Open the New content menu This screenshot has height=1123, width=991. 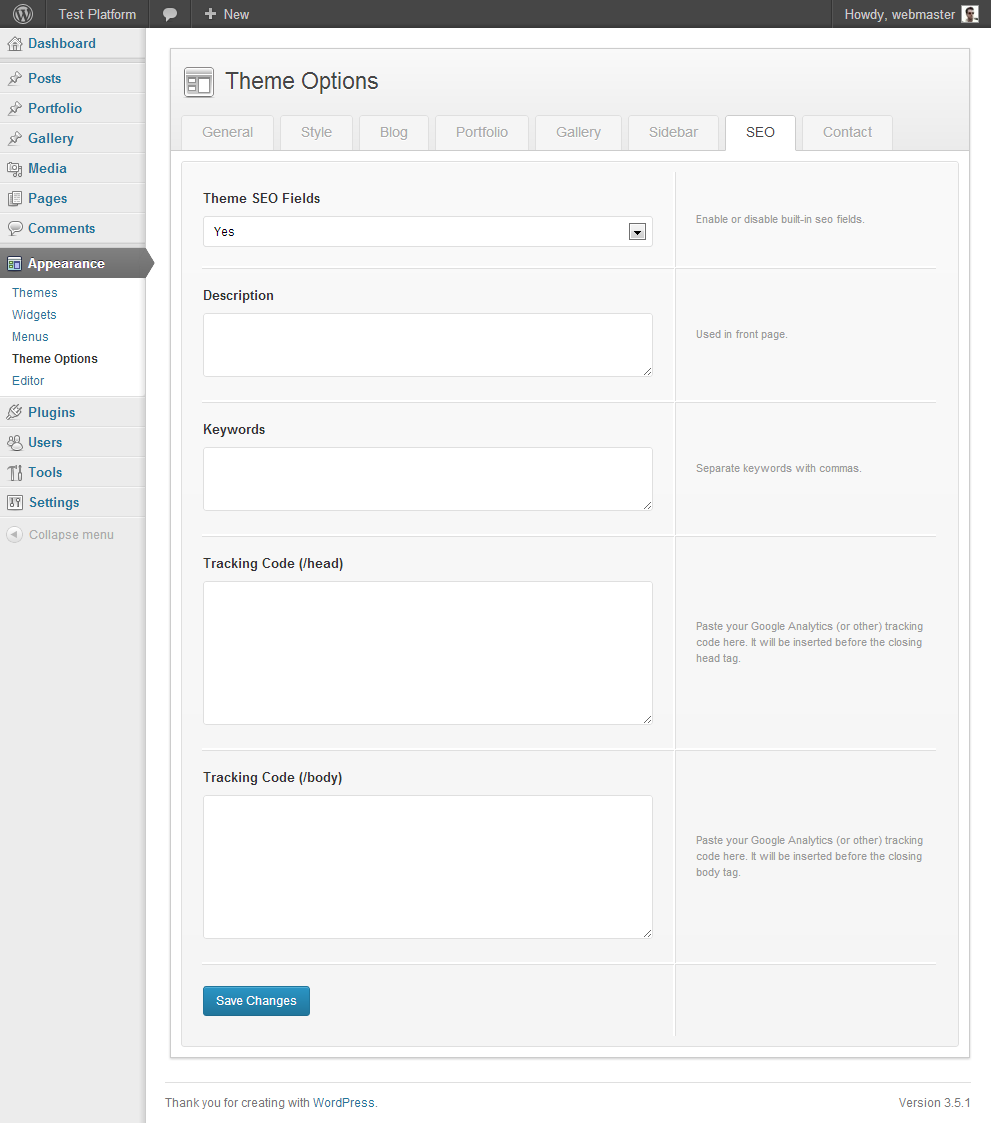(x=227, y=14)
